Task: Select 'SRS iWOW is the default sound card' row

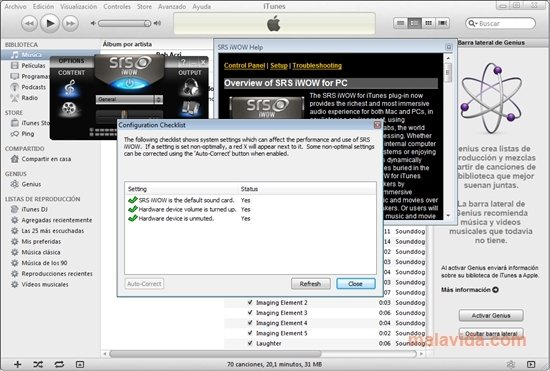Action: tap(250, 200)
